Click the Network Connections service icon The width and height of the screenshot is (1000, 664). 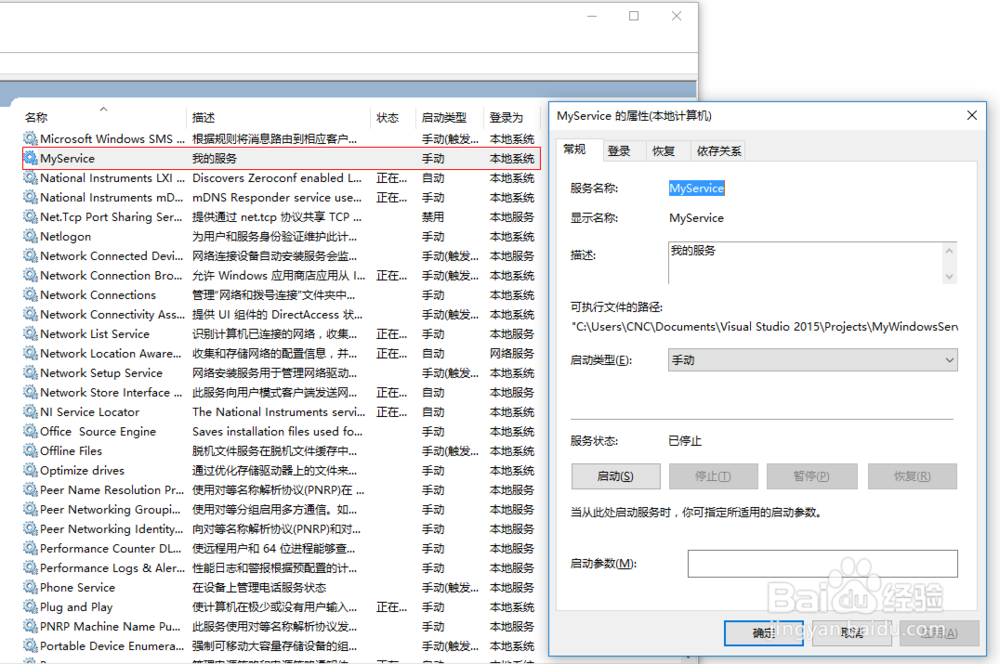tap(29, 294)
